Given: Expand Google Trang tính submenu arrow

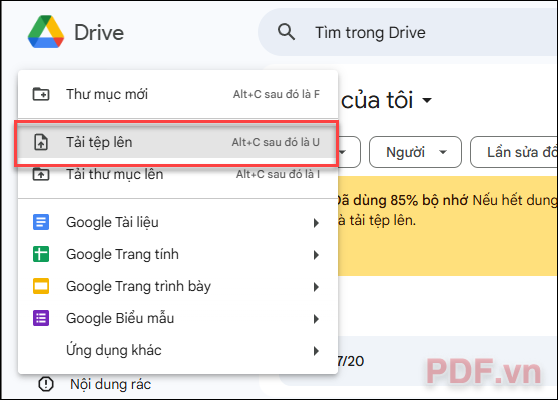Looking at the screenshot, I should [316, 255].
